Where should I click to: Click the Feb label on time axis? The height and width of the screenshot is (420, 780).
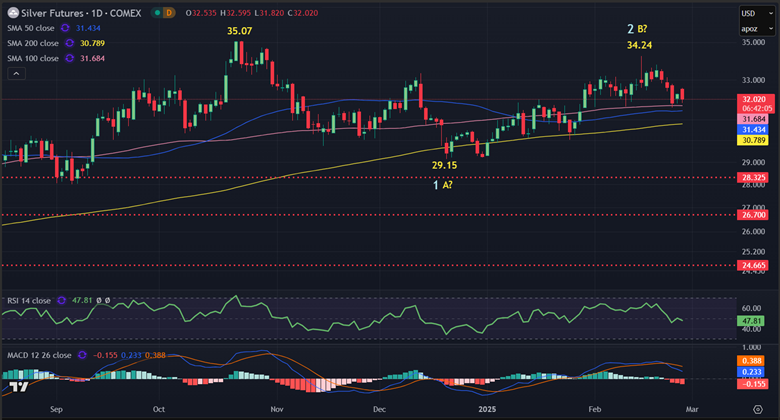[x=595, y=409]
